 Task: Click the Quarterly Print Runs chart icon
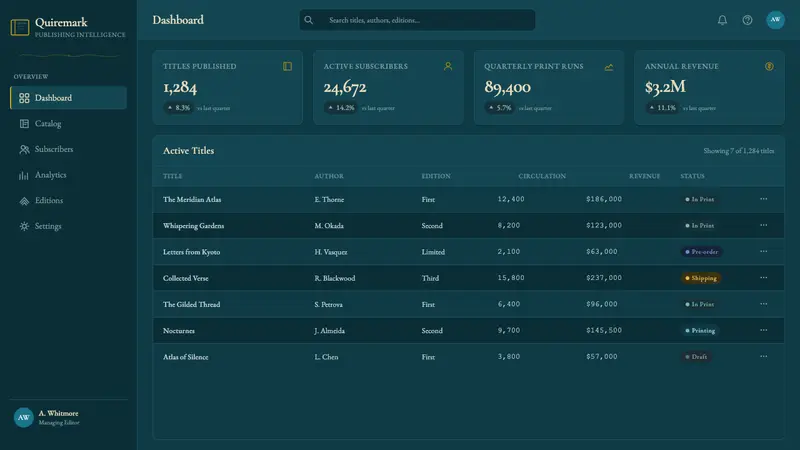609,67
